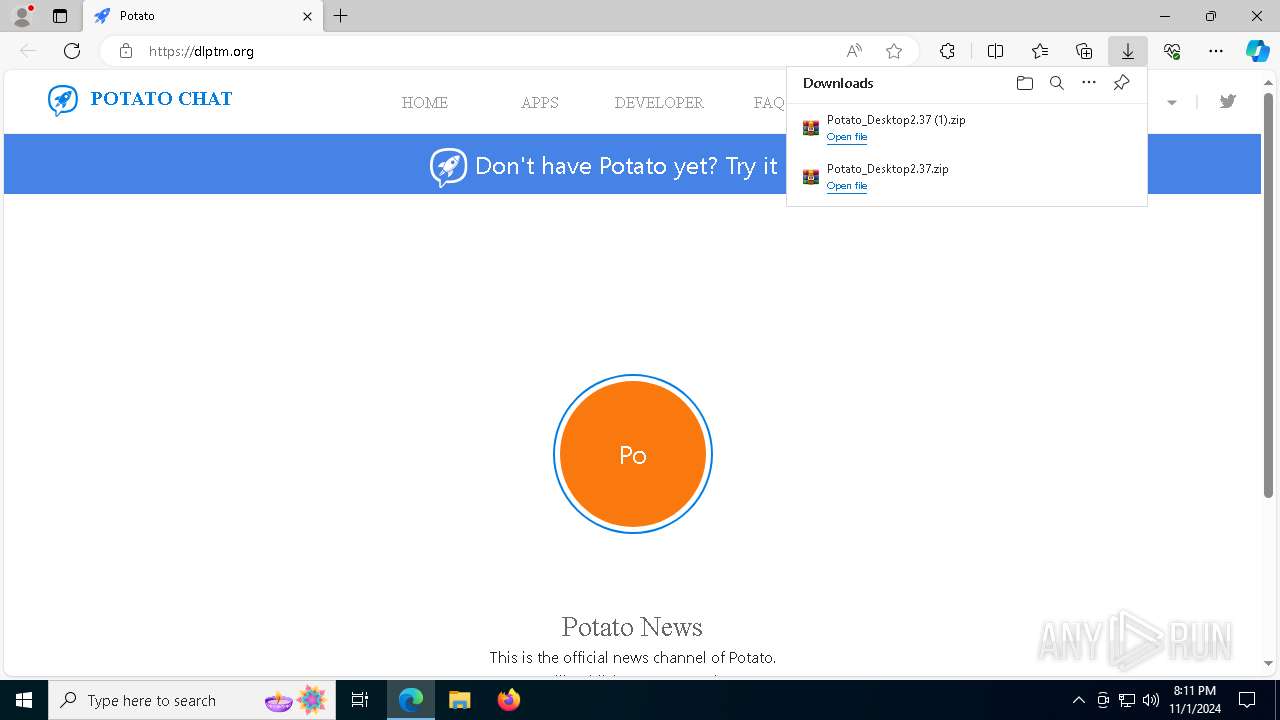This screenshot has width=1280, height=720.
Task: Open Settings and more menu
Action: point(1216,51)
